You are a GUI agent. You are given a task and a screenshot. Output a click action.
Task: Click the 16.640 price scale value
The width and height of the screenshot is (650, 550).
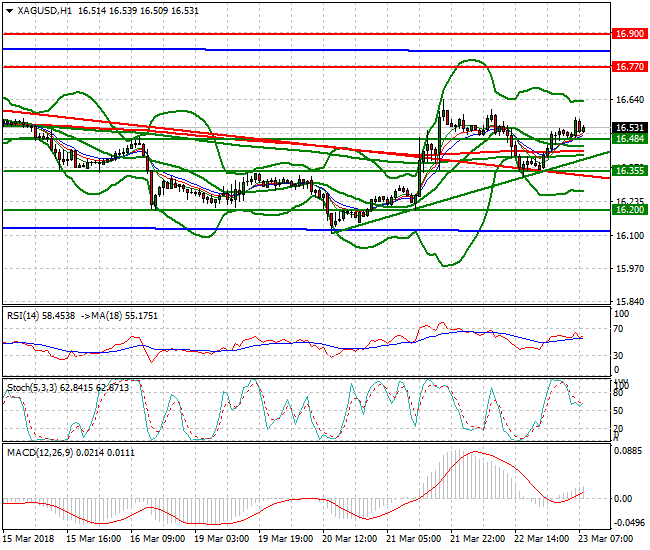(x=629, y=100)
